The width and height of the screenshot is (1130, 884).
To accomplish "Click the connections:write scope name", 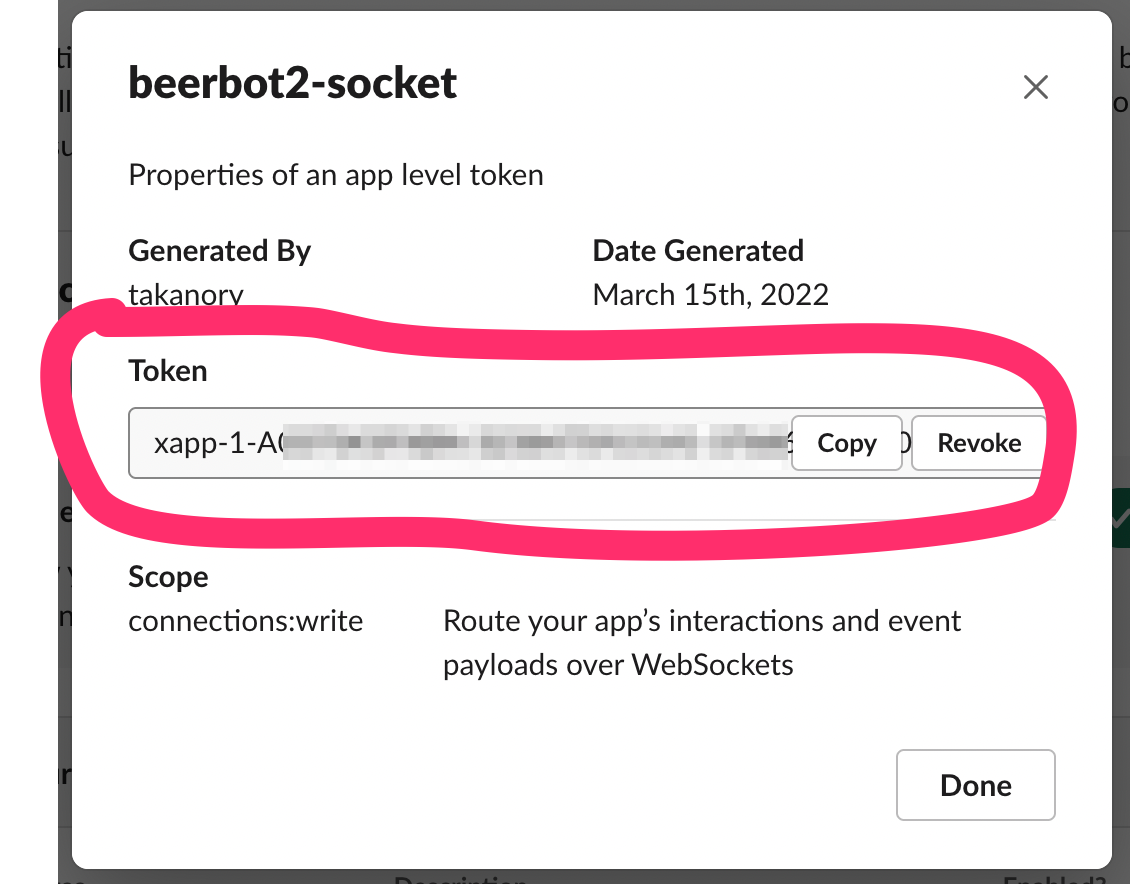I will point(245,621).
